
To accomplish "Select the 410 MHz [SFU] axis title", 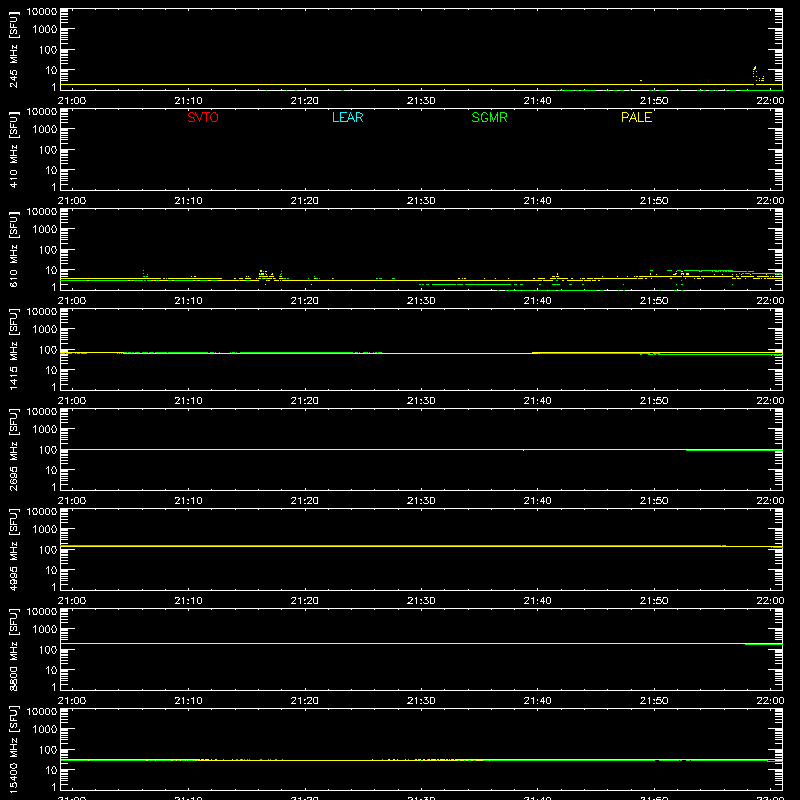I will click(13, 149).
